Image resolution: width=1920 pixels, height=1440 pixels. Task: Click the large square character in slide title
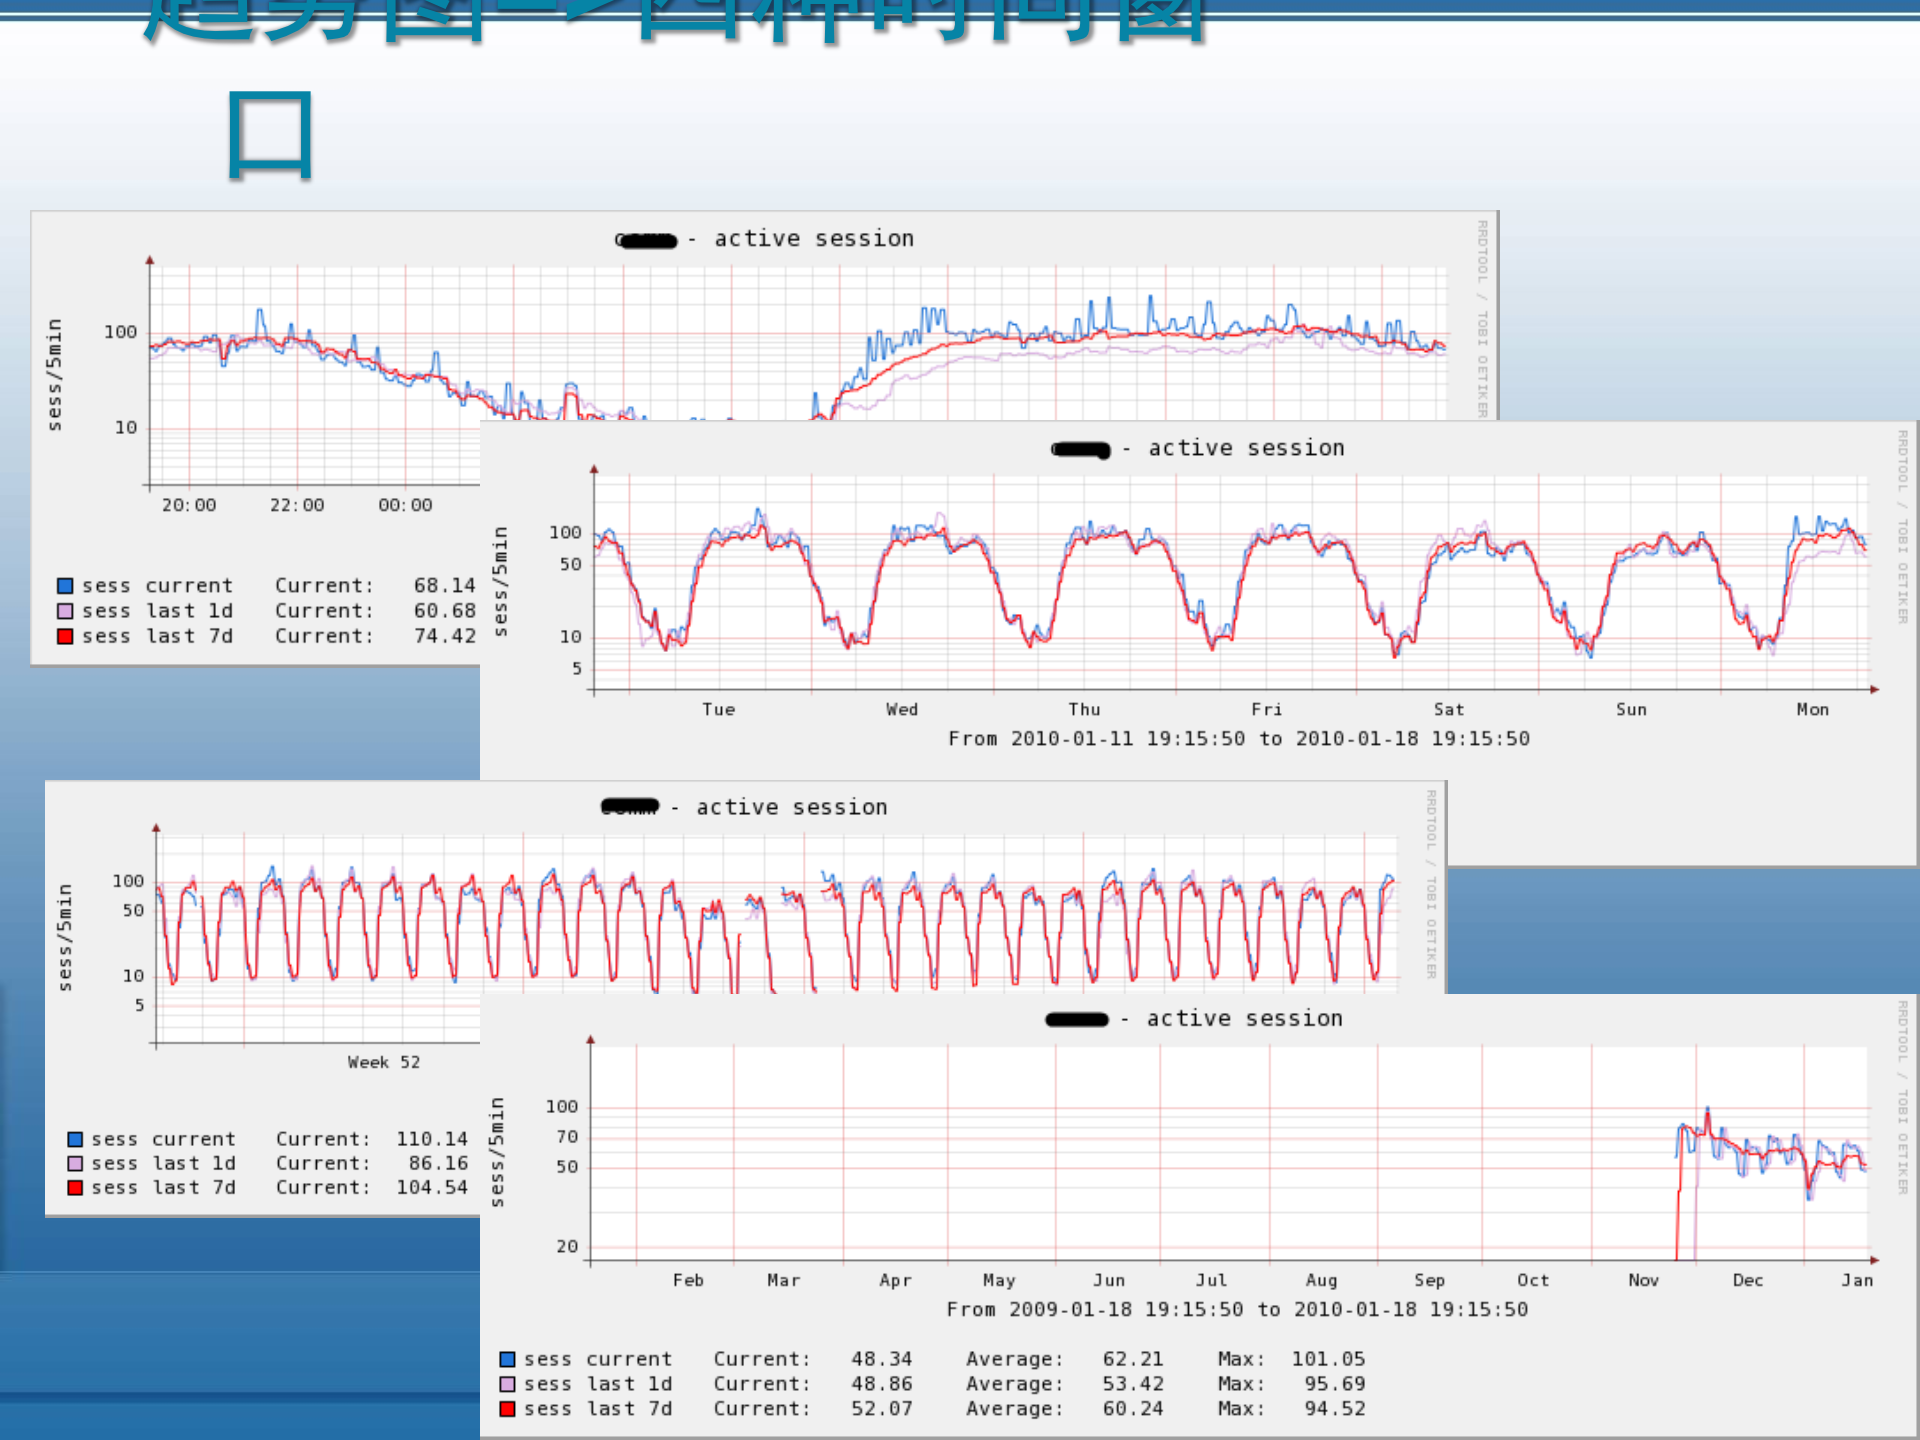point(270,135)
